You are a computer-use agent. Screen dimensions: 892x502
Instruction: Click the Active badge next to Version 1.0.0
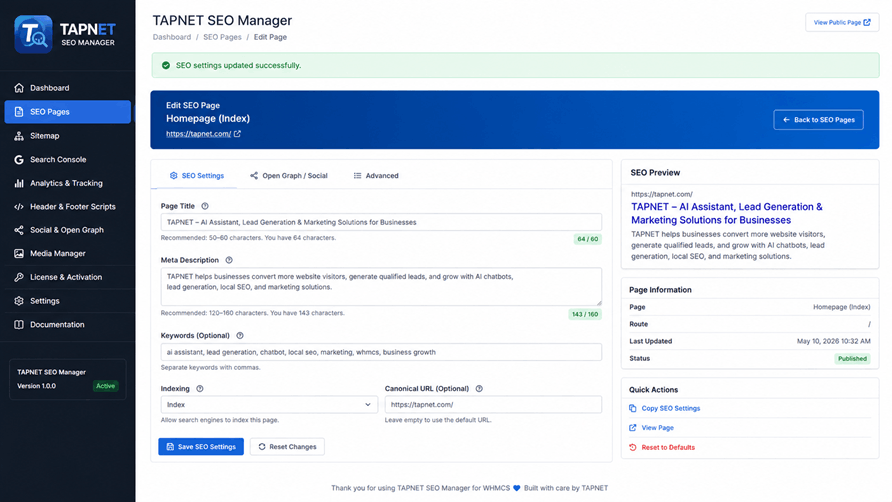click(105, 386)
